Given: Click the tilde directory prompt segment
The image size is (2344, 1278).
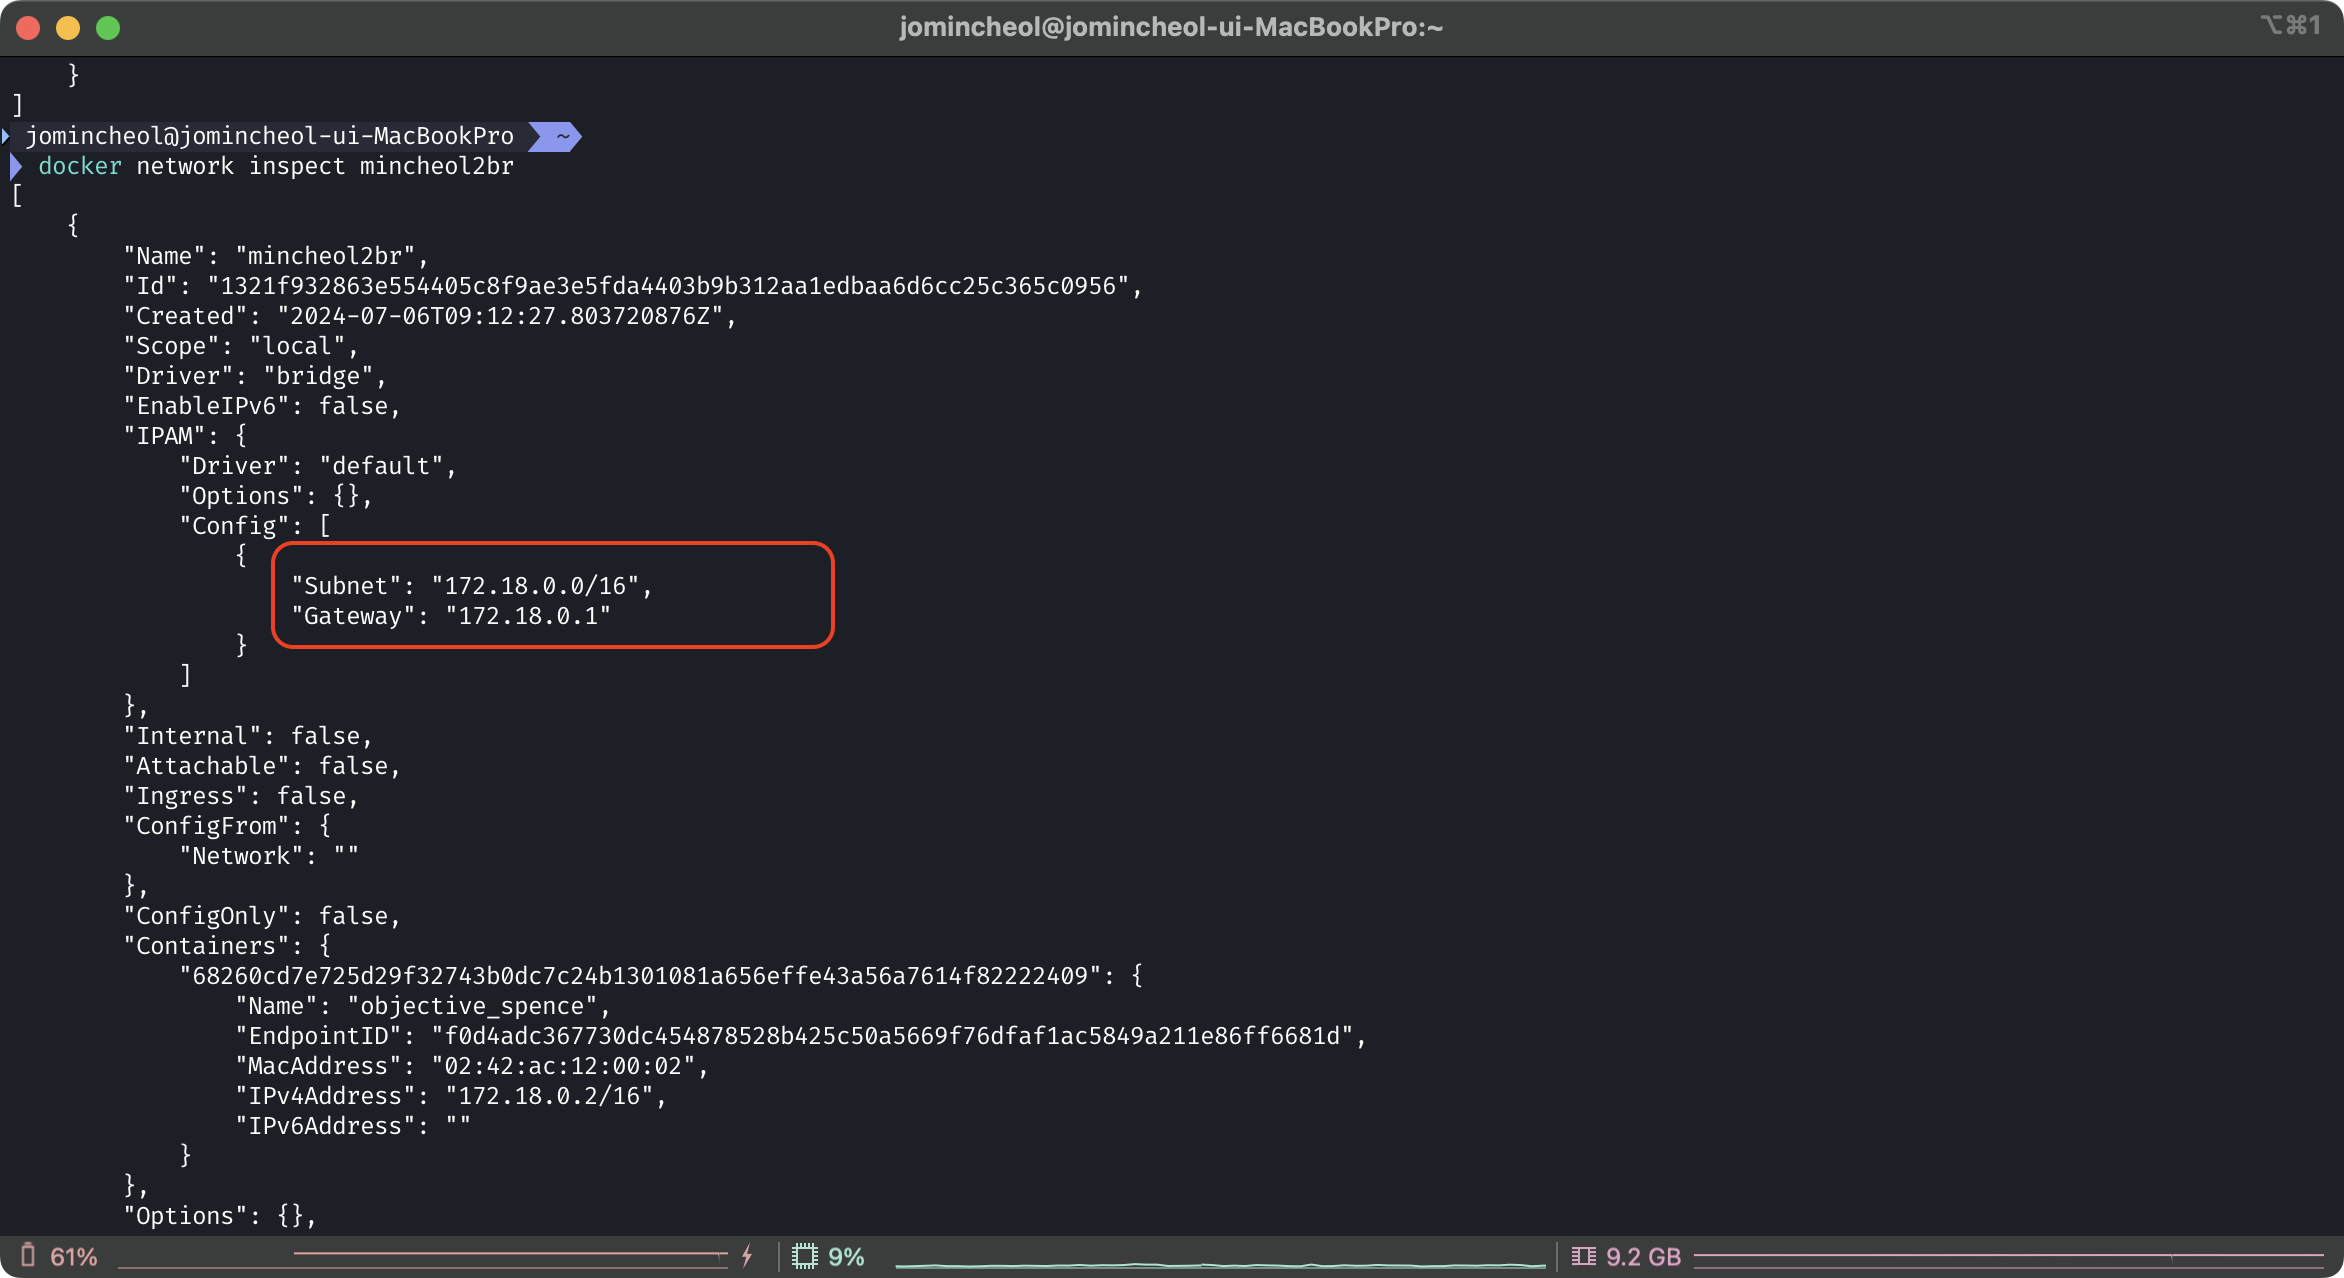Looking at the screenshot, I should (x=562, y=136).
